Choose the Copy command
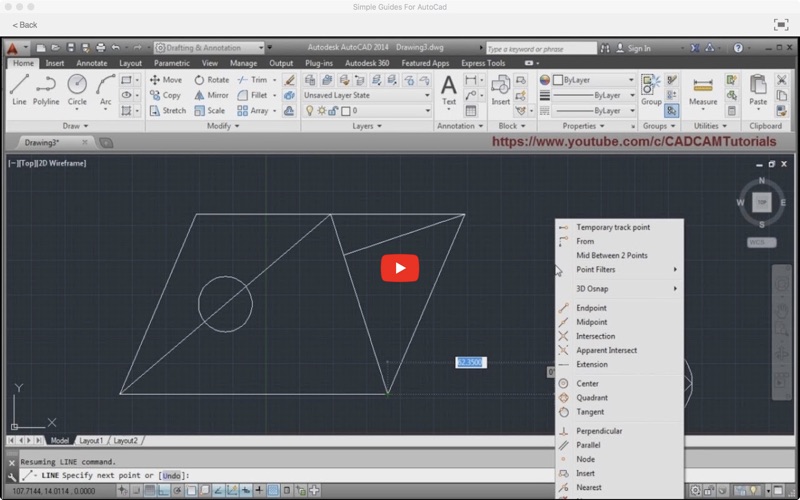 [165, 95]
